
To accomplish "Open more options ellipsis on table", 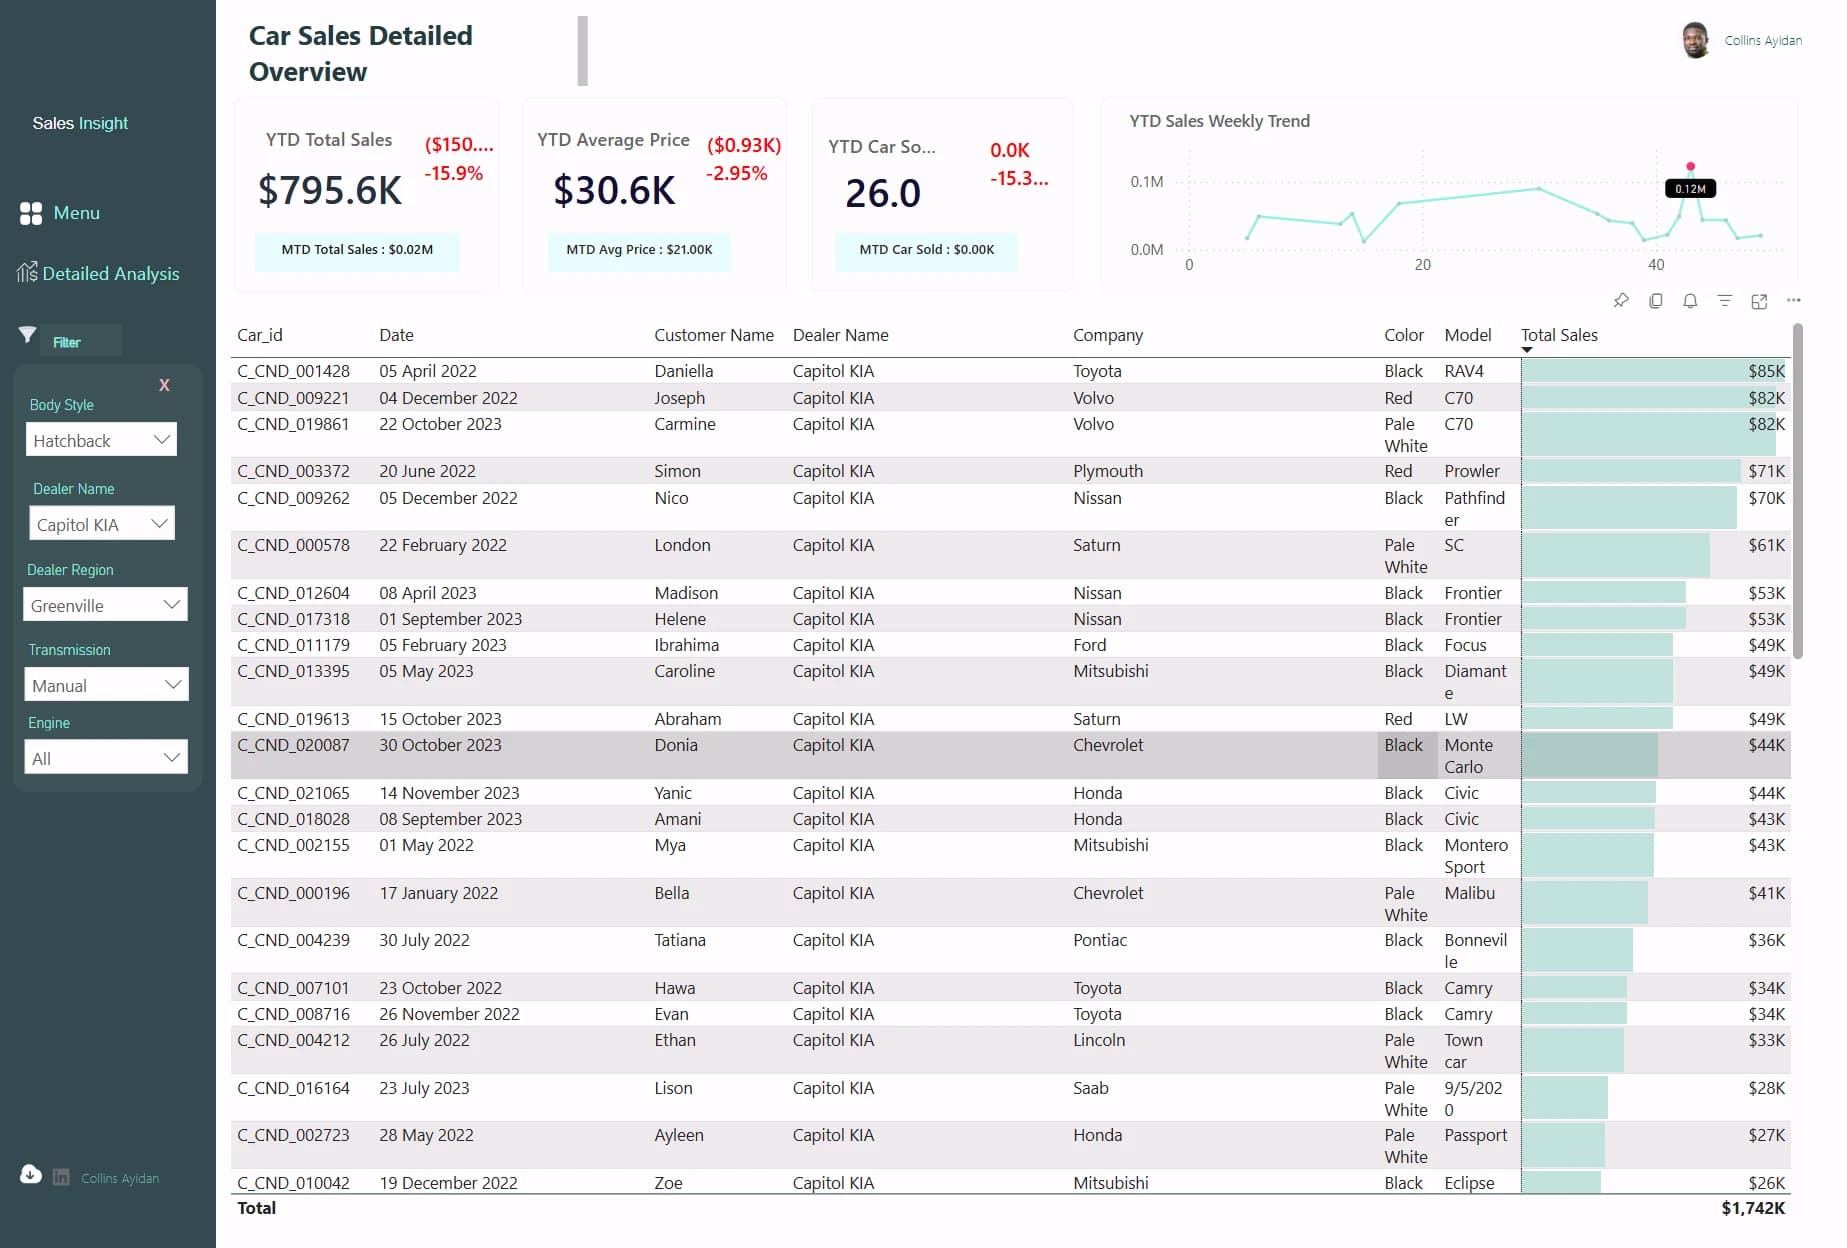I will (1794, 300).
